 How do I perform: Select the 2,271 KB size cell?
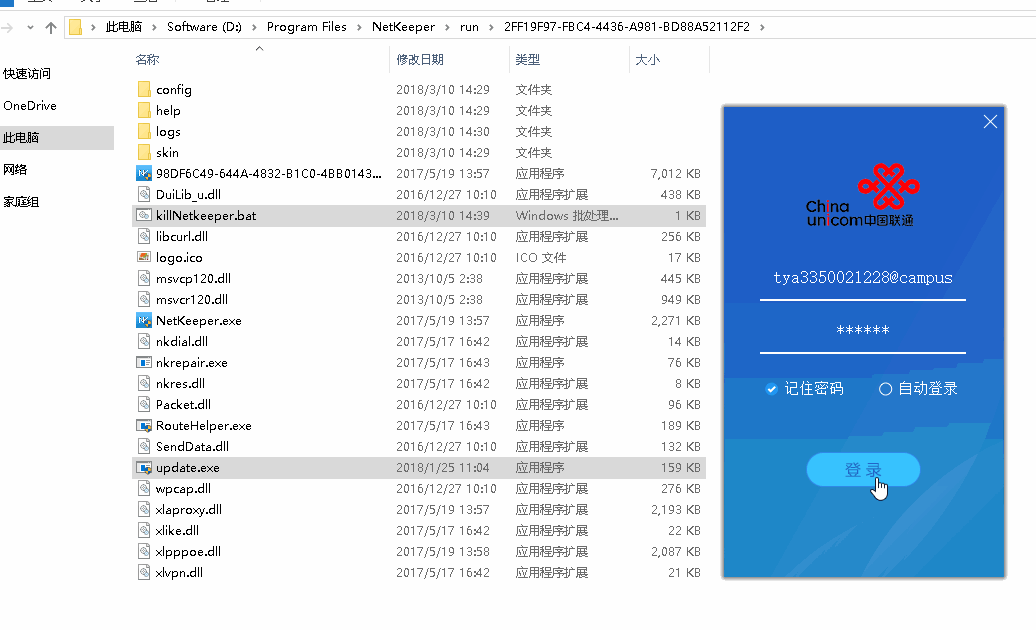click(675, 320)
